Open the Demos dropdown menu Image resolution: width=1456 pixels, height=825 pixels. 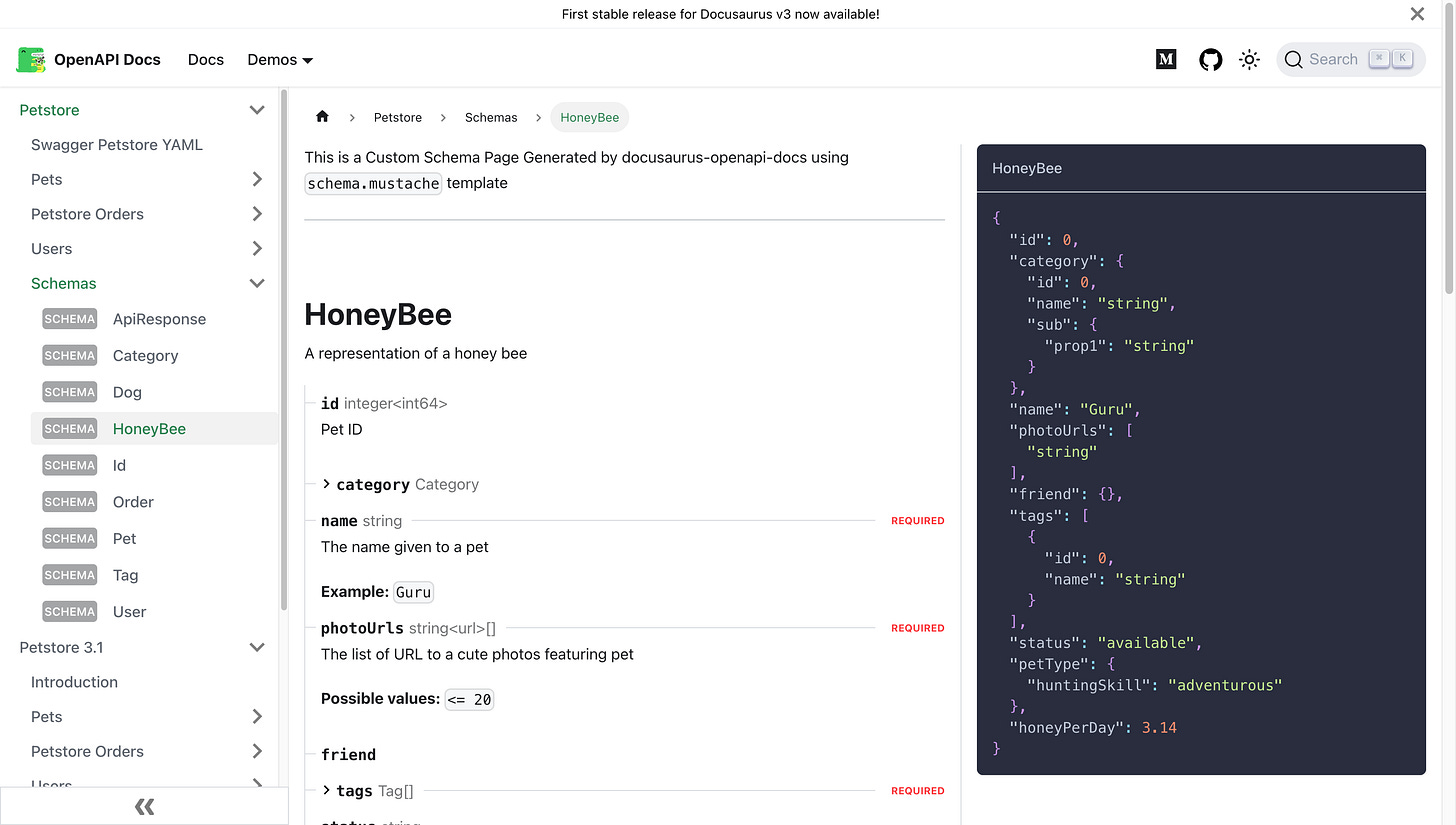280,59
